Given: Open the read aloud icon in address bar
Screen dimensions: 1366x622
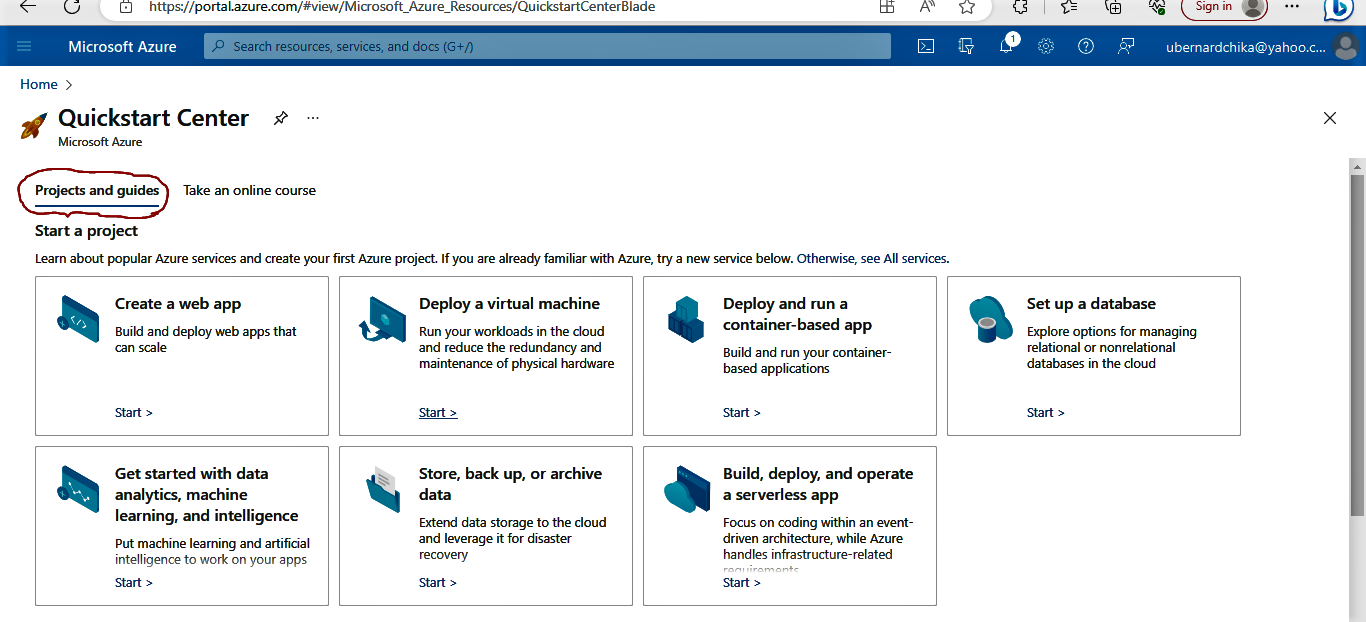Looking at the screenshot, I should click(927, 7).
